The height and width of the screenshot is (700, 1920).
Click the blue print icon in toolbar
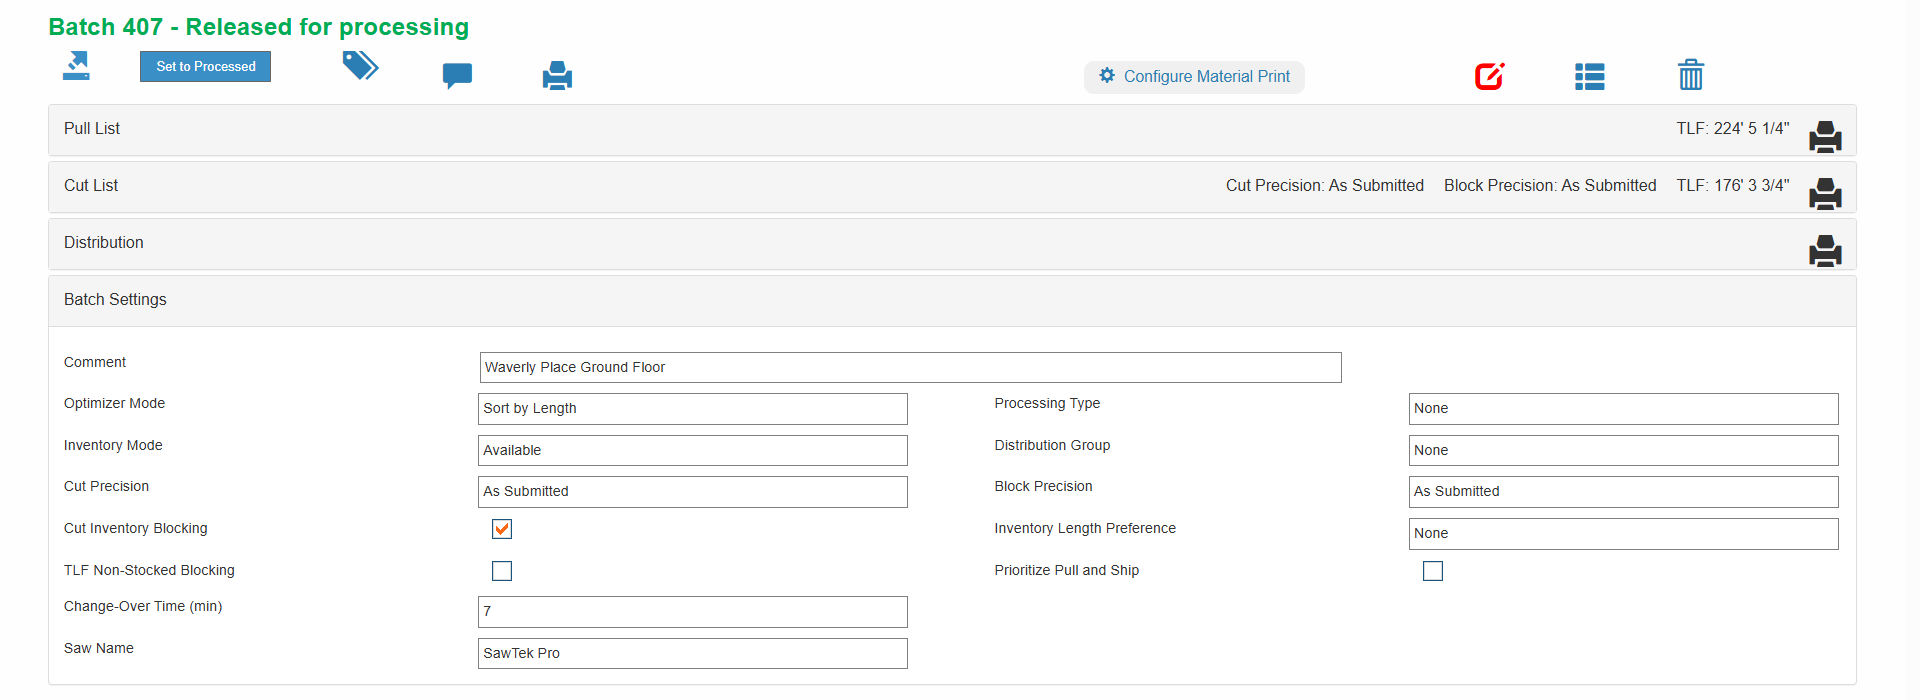pos(557,76)
